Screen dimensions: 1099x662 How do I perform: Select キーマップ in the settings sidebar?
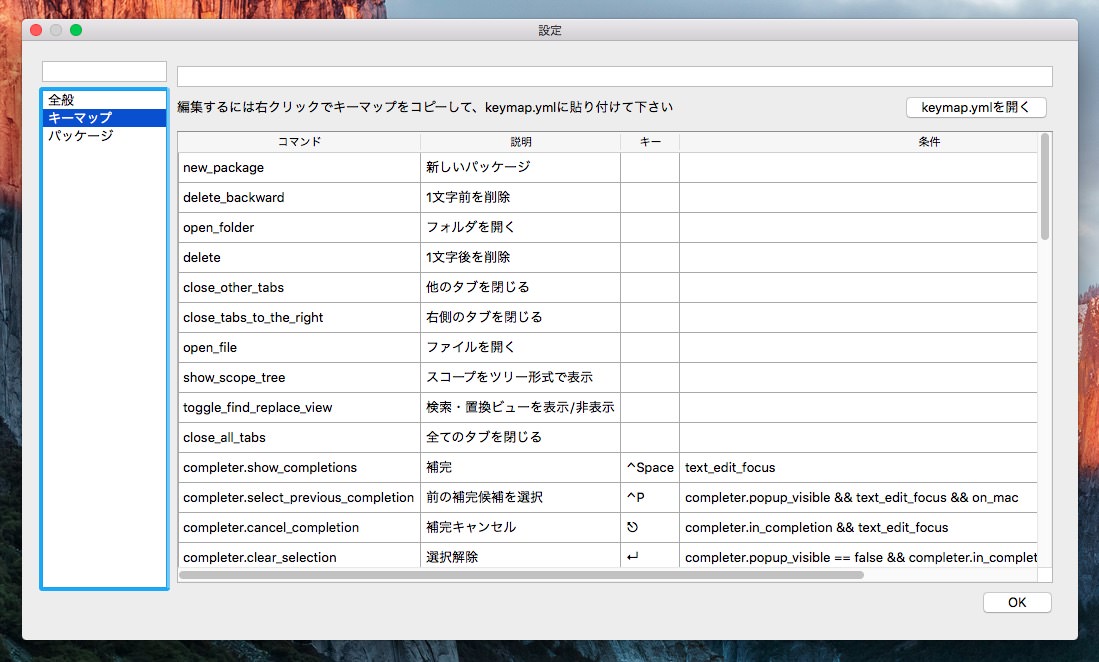pyautogui.click(x=80, y=118)
